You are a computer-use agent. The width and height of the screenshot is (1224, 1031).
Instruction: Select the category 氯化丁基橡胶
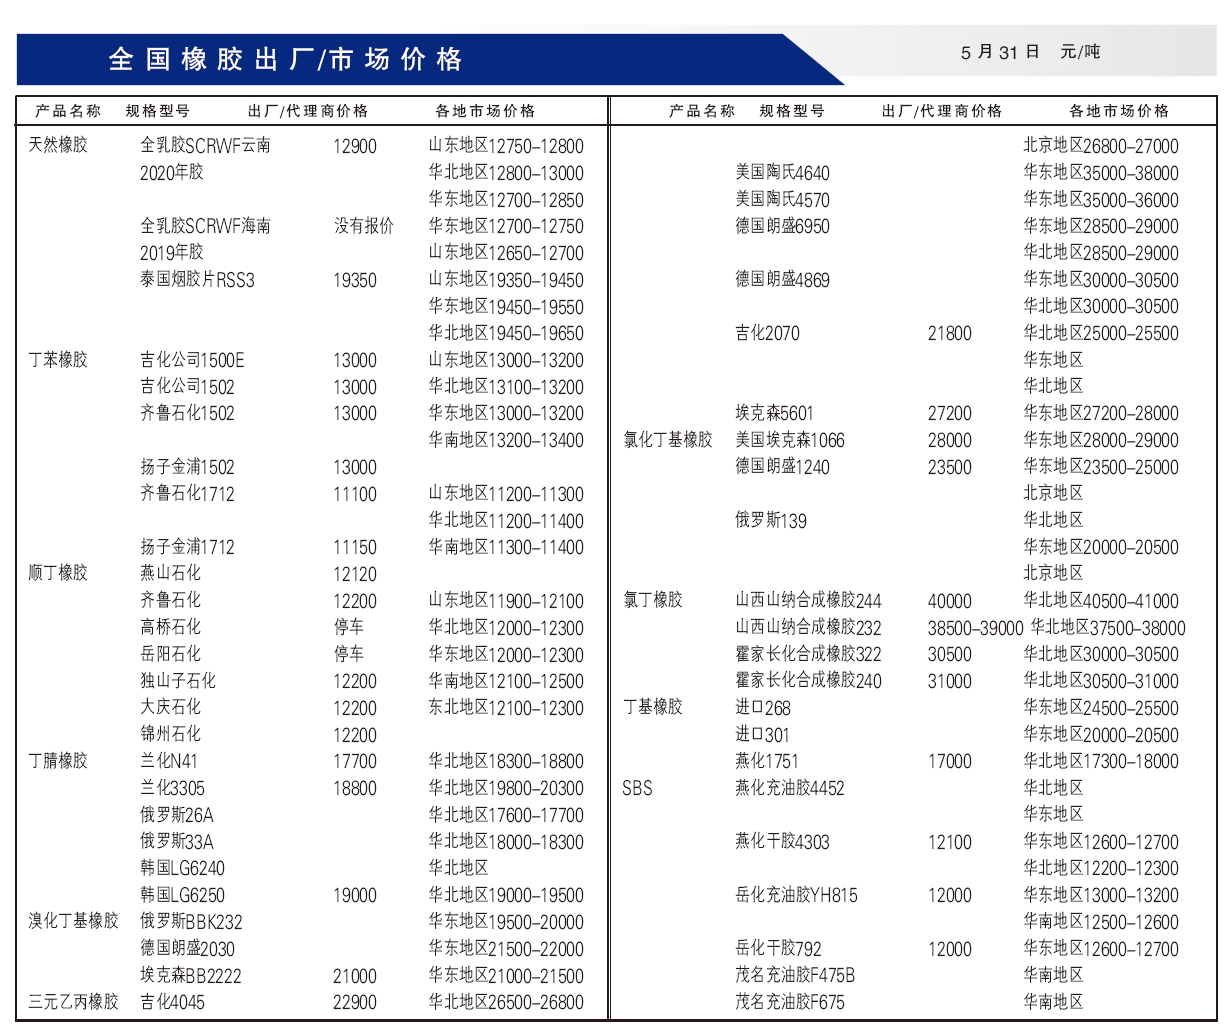pyautogui.click(x=668, y=440)
